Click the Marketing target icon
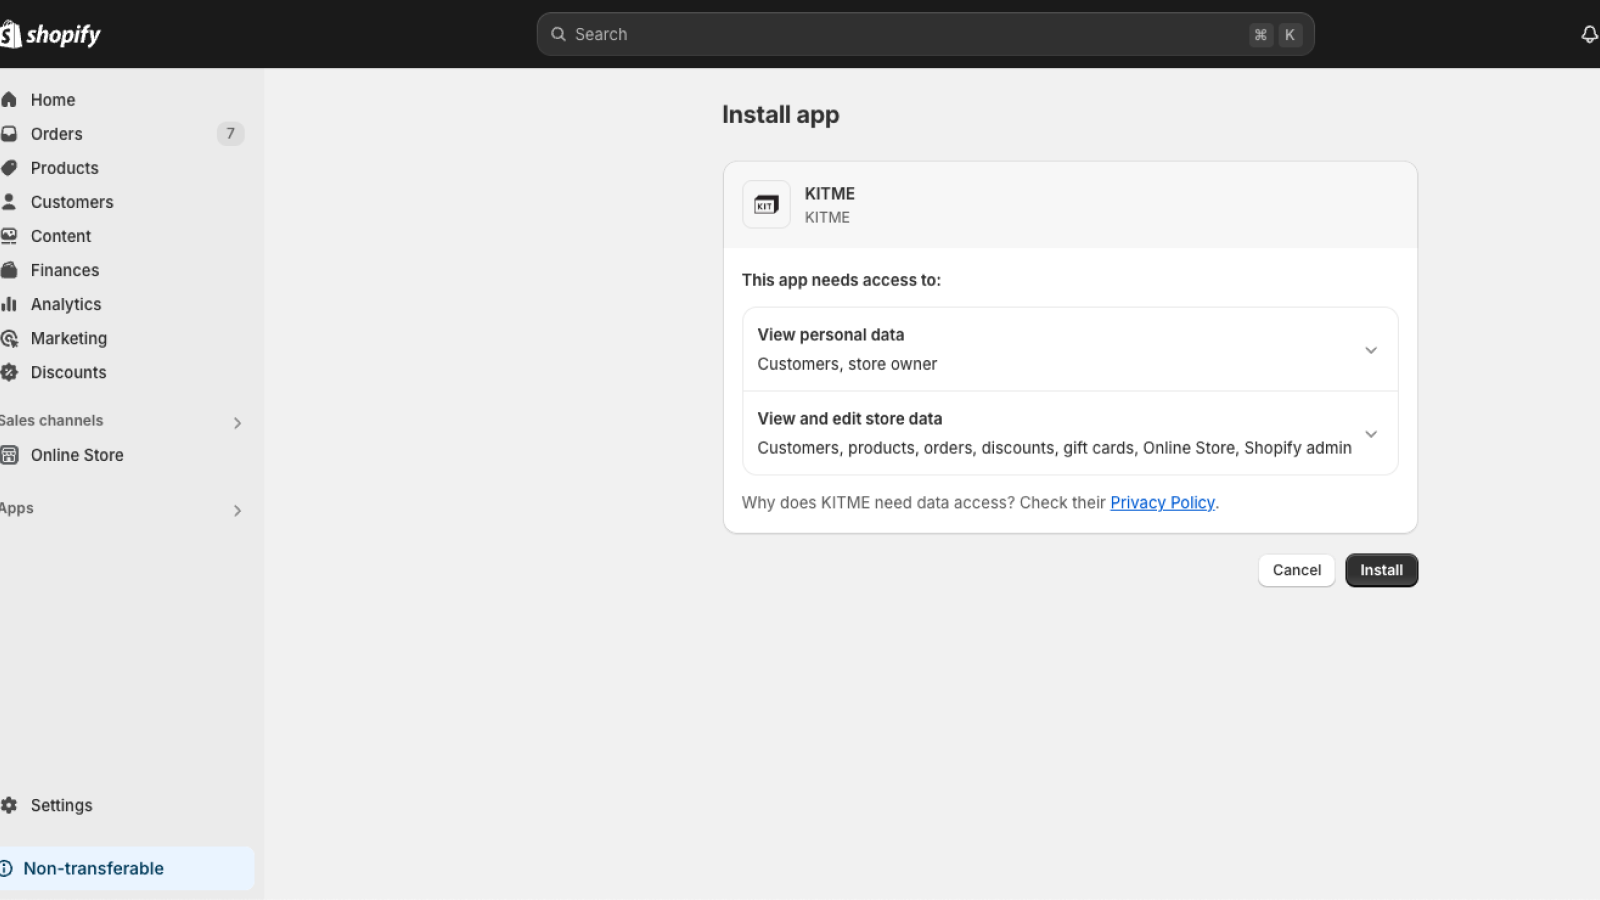 [9, 338]
